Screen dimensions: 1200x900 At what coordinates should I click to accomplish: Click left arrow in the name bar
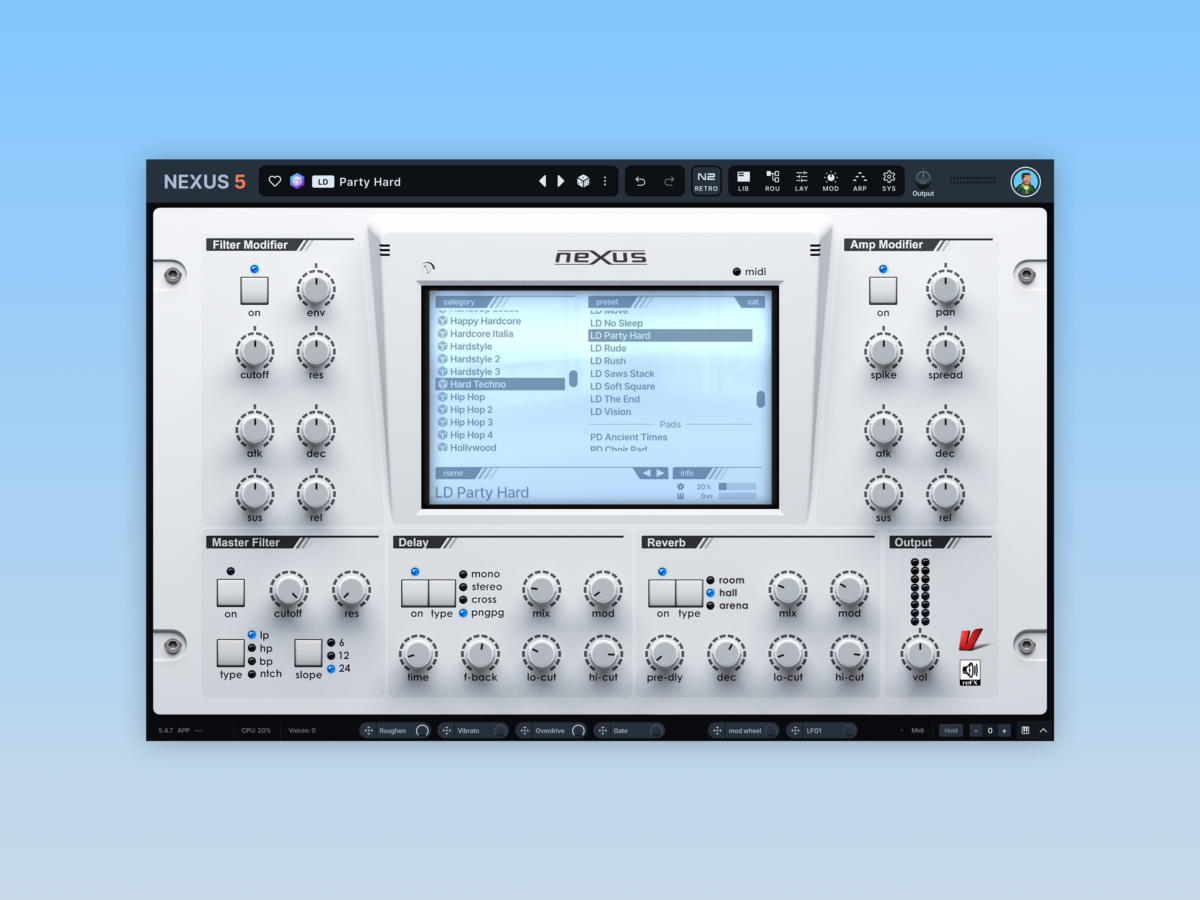[647, 473]
